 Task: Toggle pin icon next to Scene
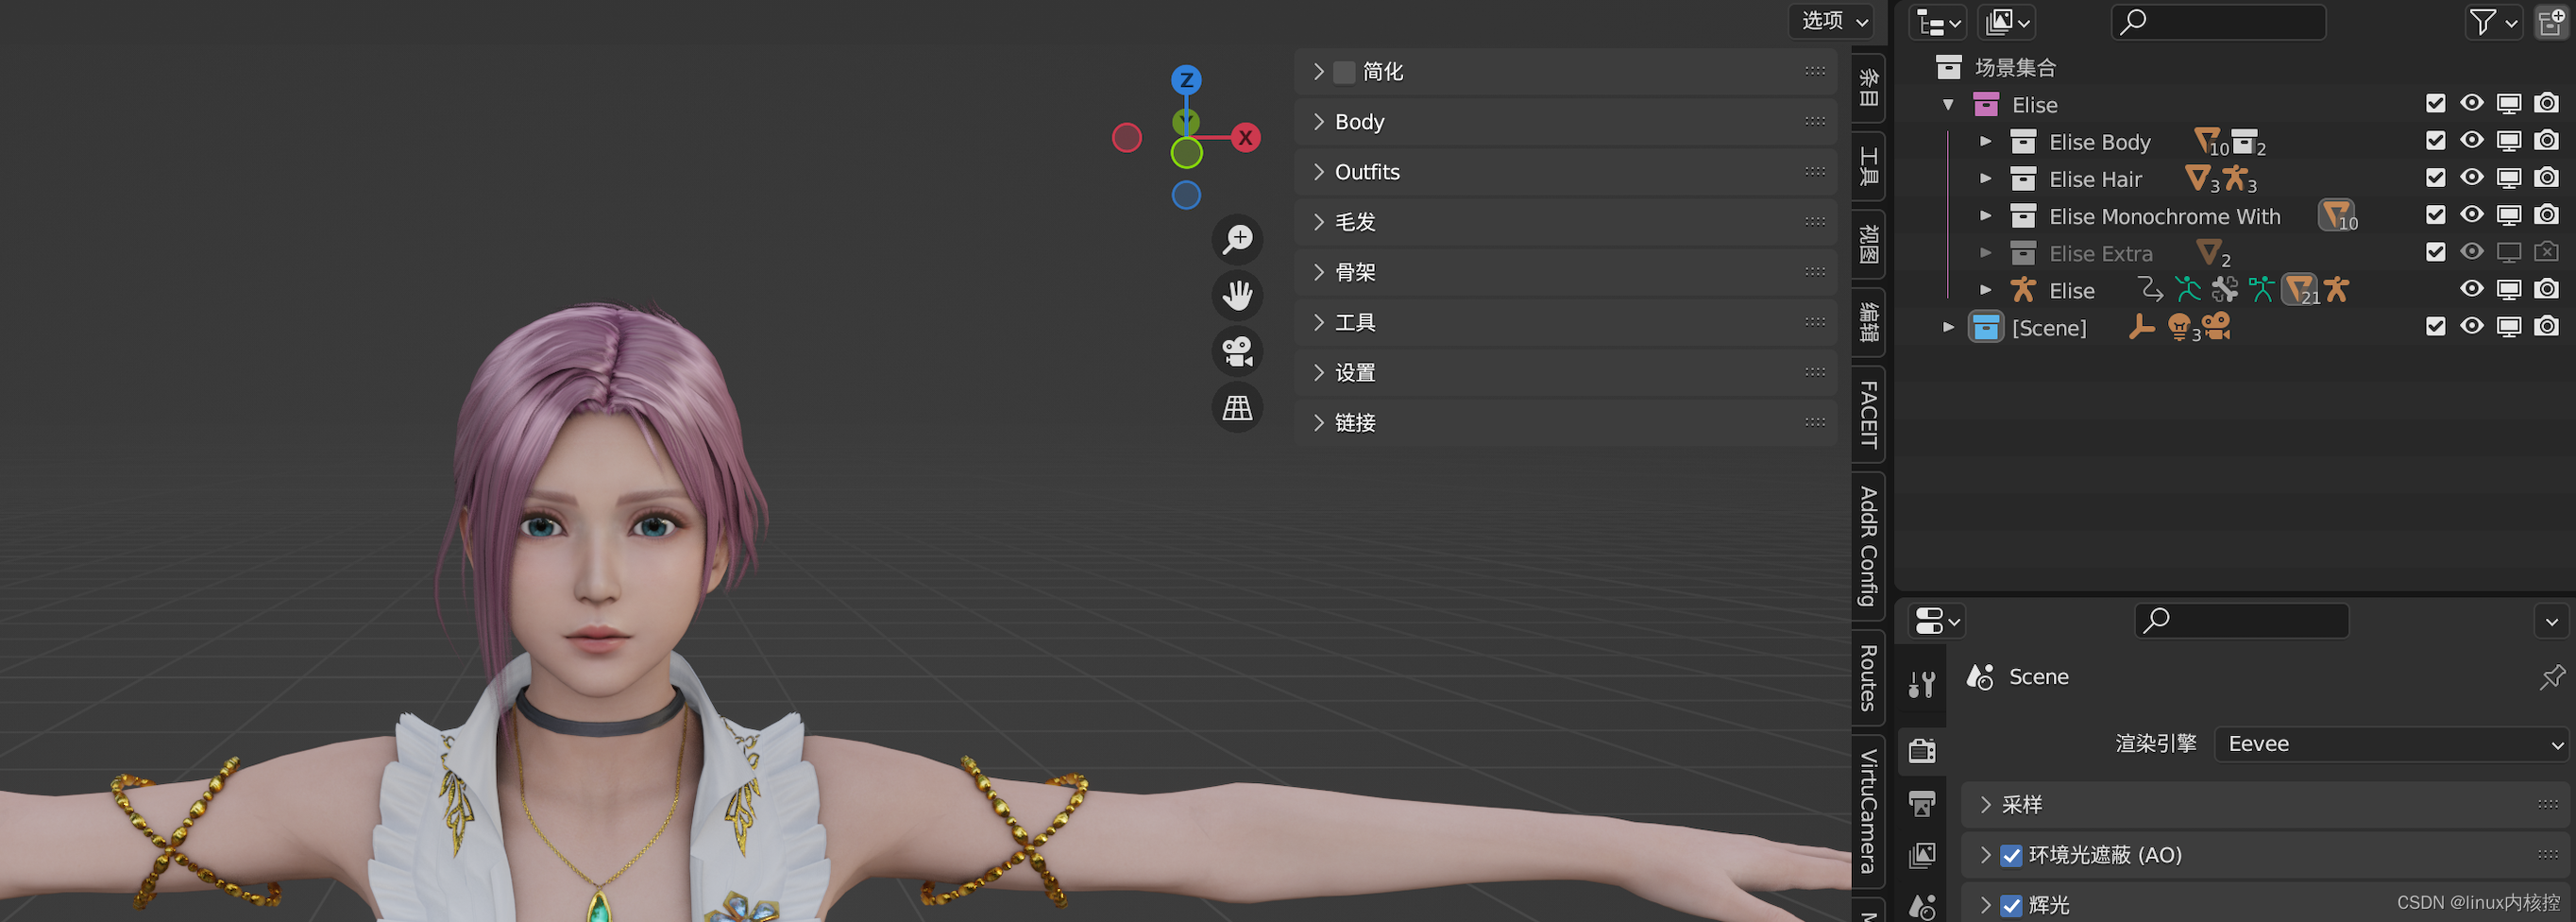(x=2551, y=677)
